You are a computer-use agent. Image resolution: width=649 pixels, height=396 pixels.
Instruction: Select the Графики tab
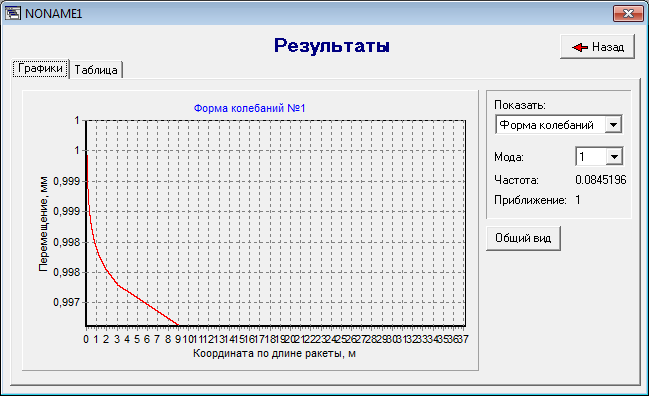click(41, 68)
